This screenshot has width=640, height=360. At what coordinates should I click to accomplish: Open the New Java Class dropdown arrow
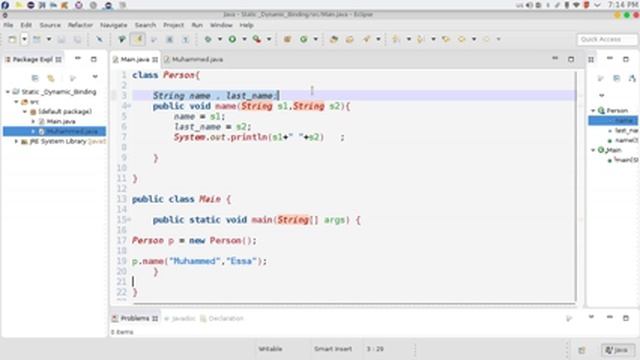point(316,39)
